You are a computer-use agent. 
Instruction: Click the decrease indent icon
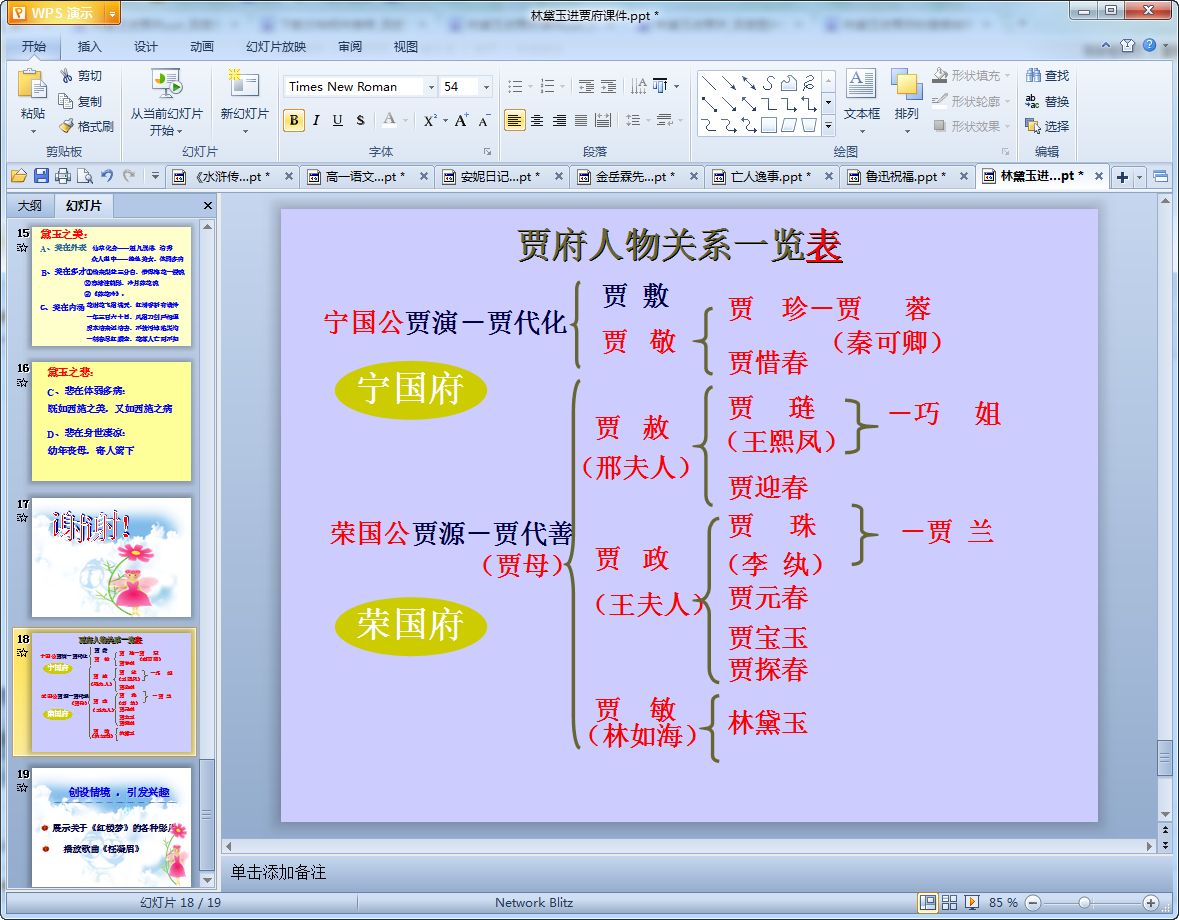pyautogui.click(x=586, y=86)
